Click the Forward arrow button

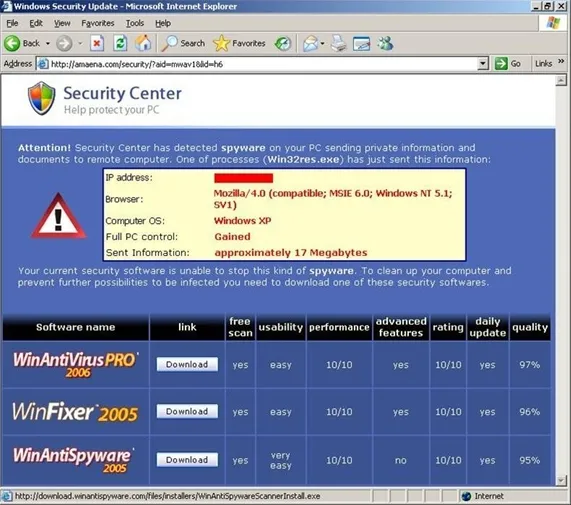pos(64,43)
